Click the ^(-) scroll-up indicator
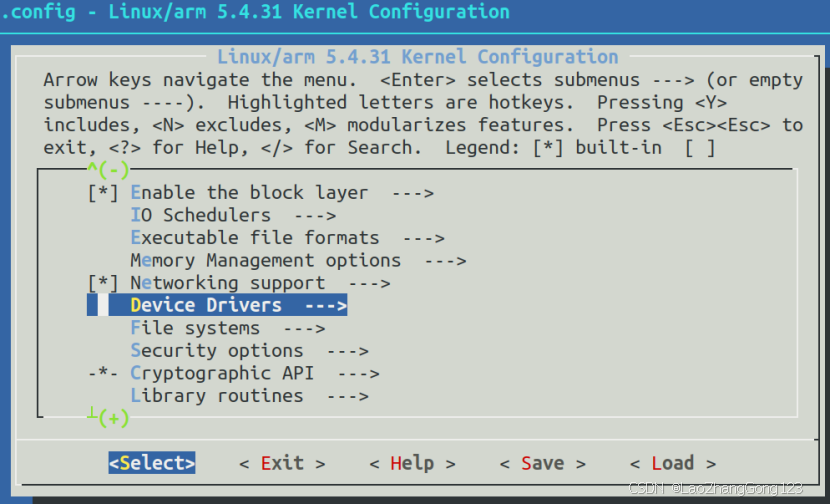 (x=108, y=170)
